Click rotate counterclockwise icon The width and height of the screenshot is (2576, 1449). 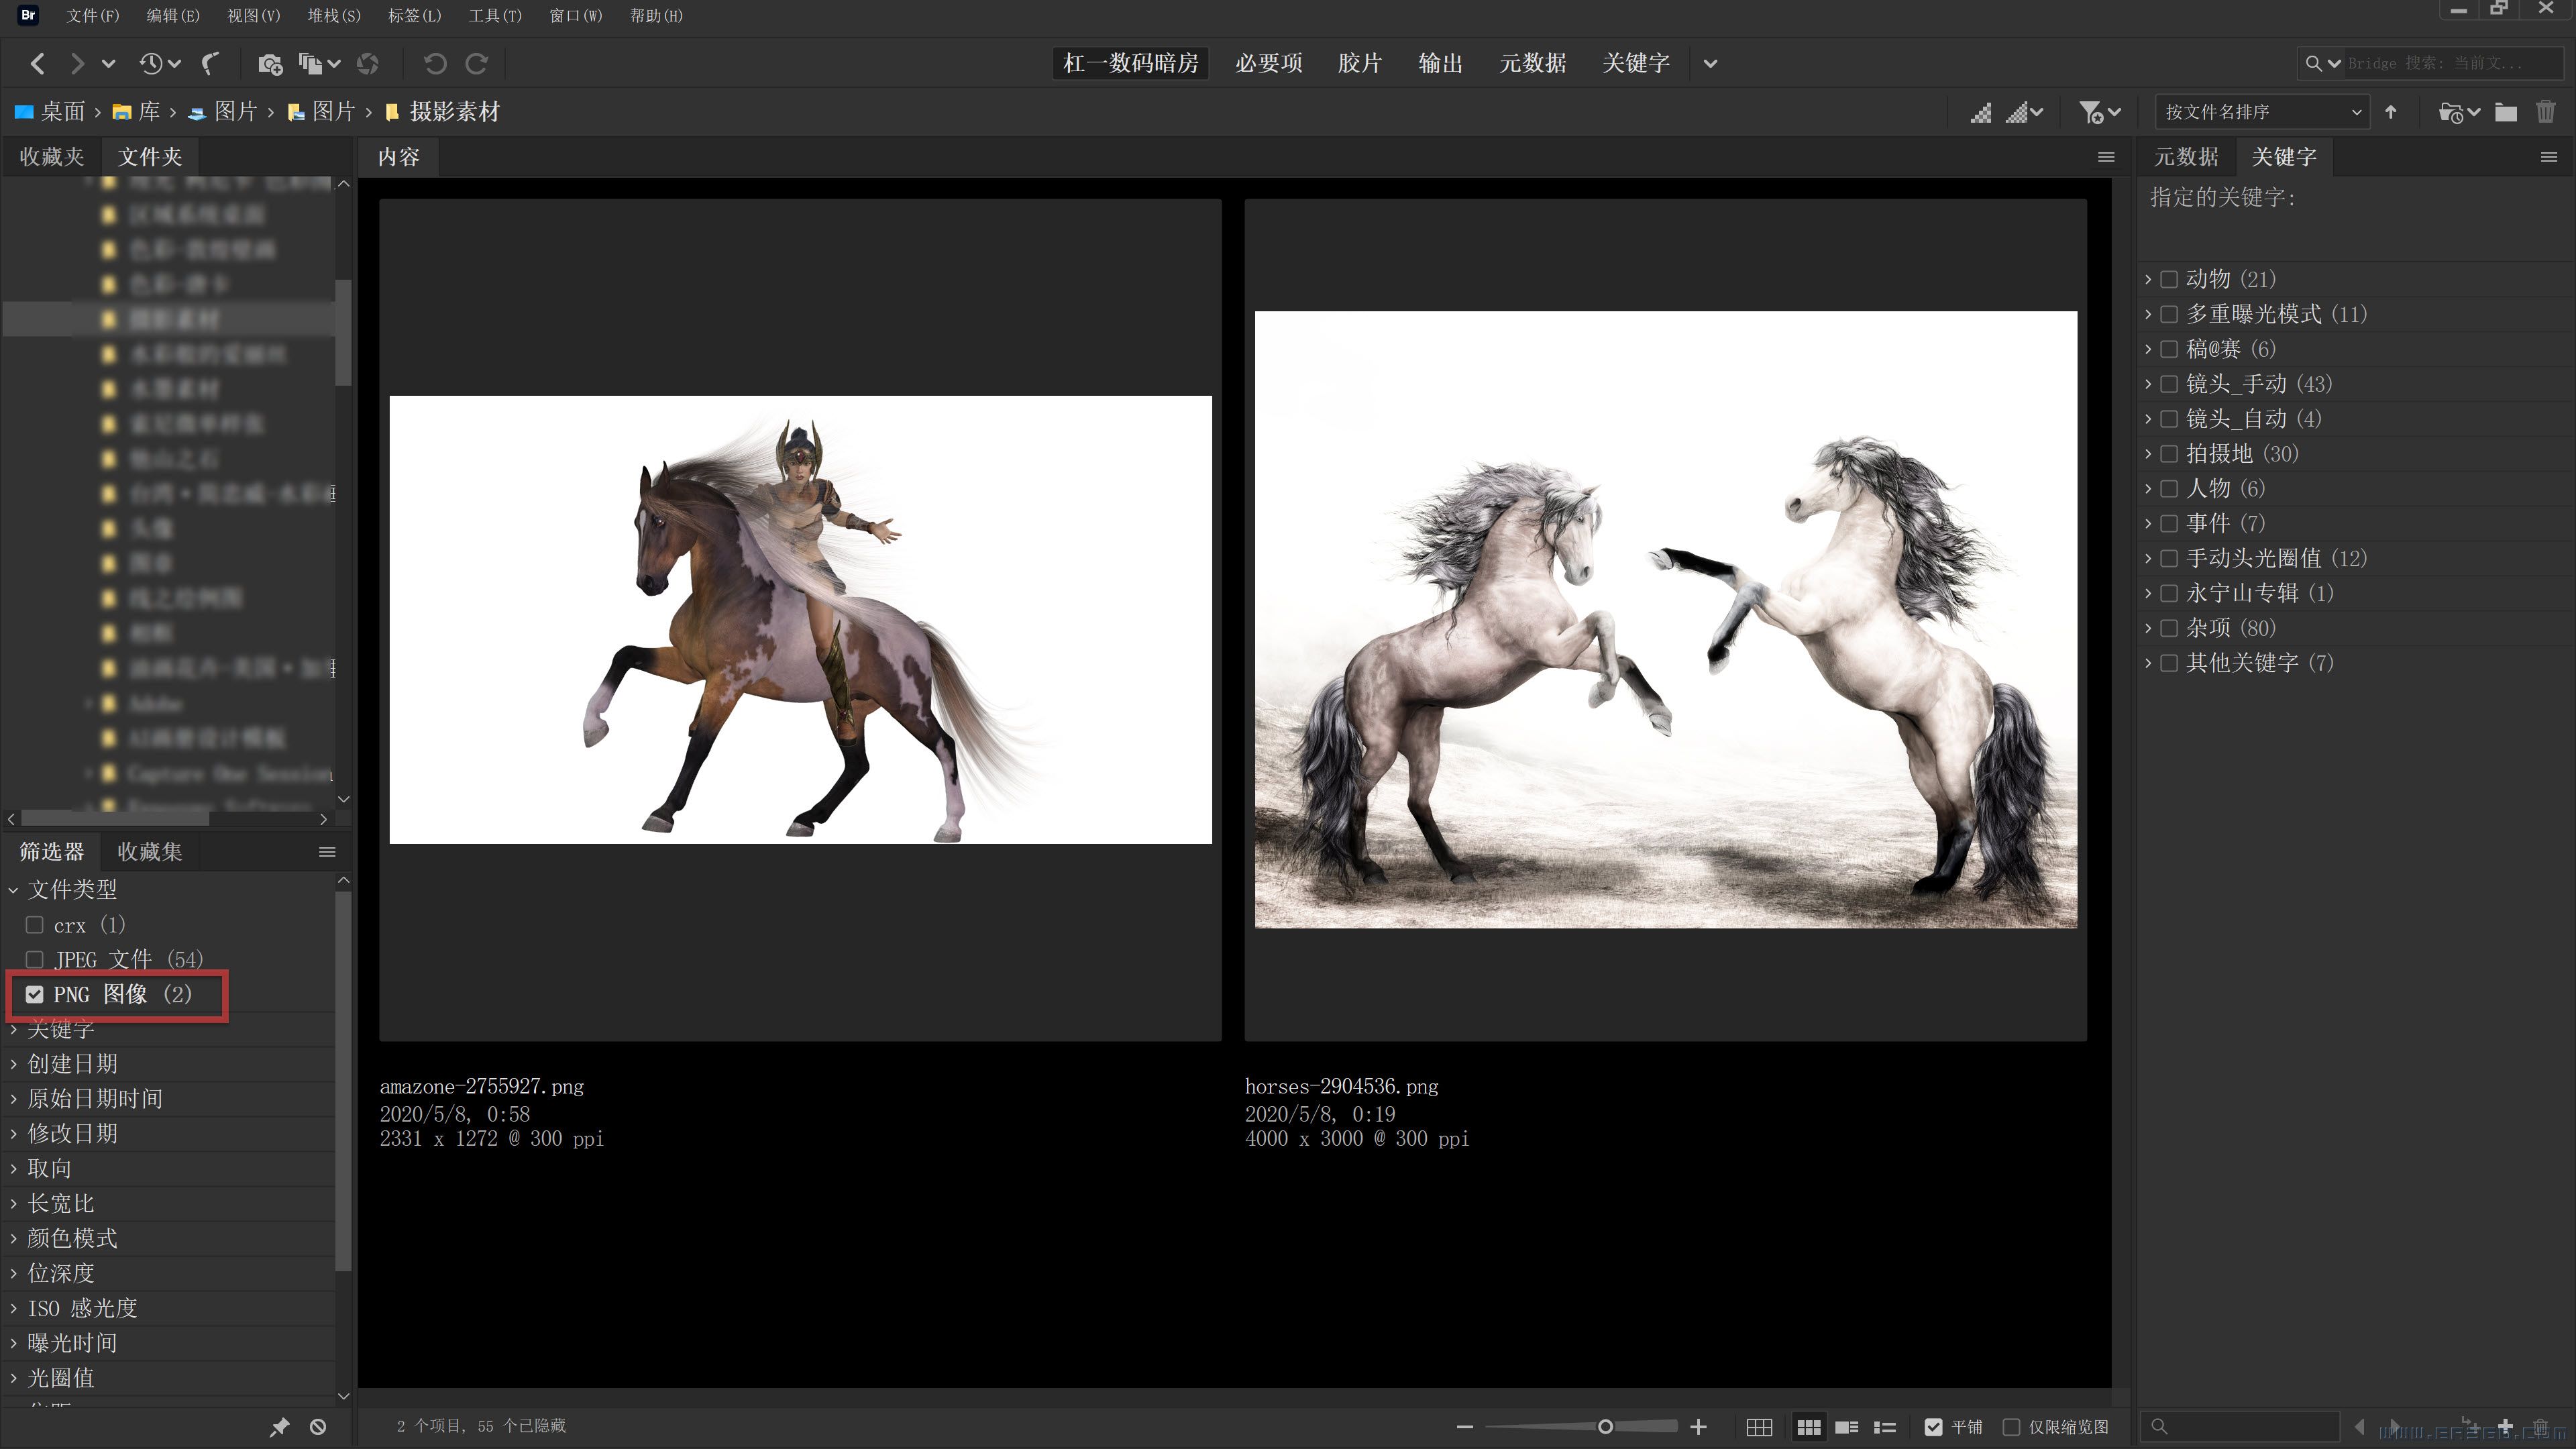434,64
